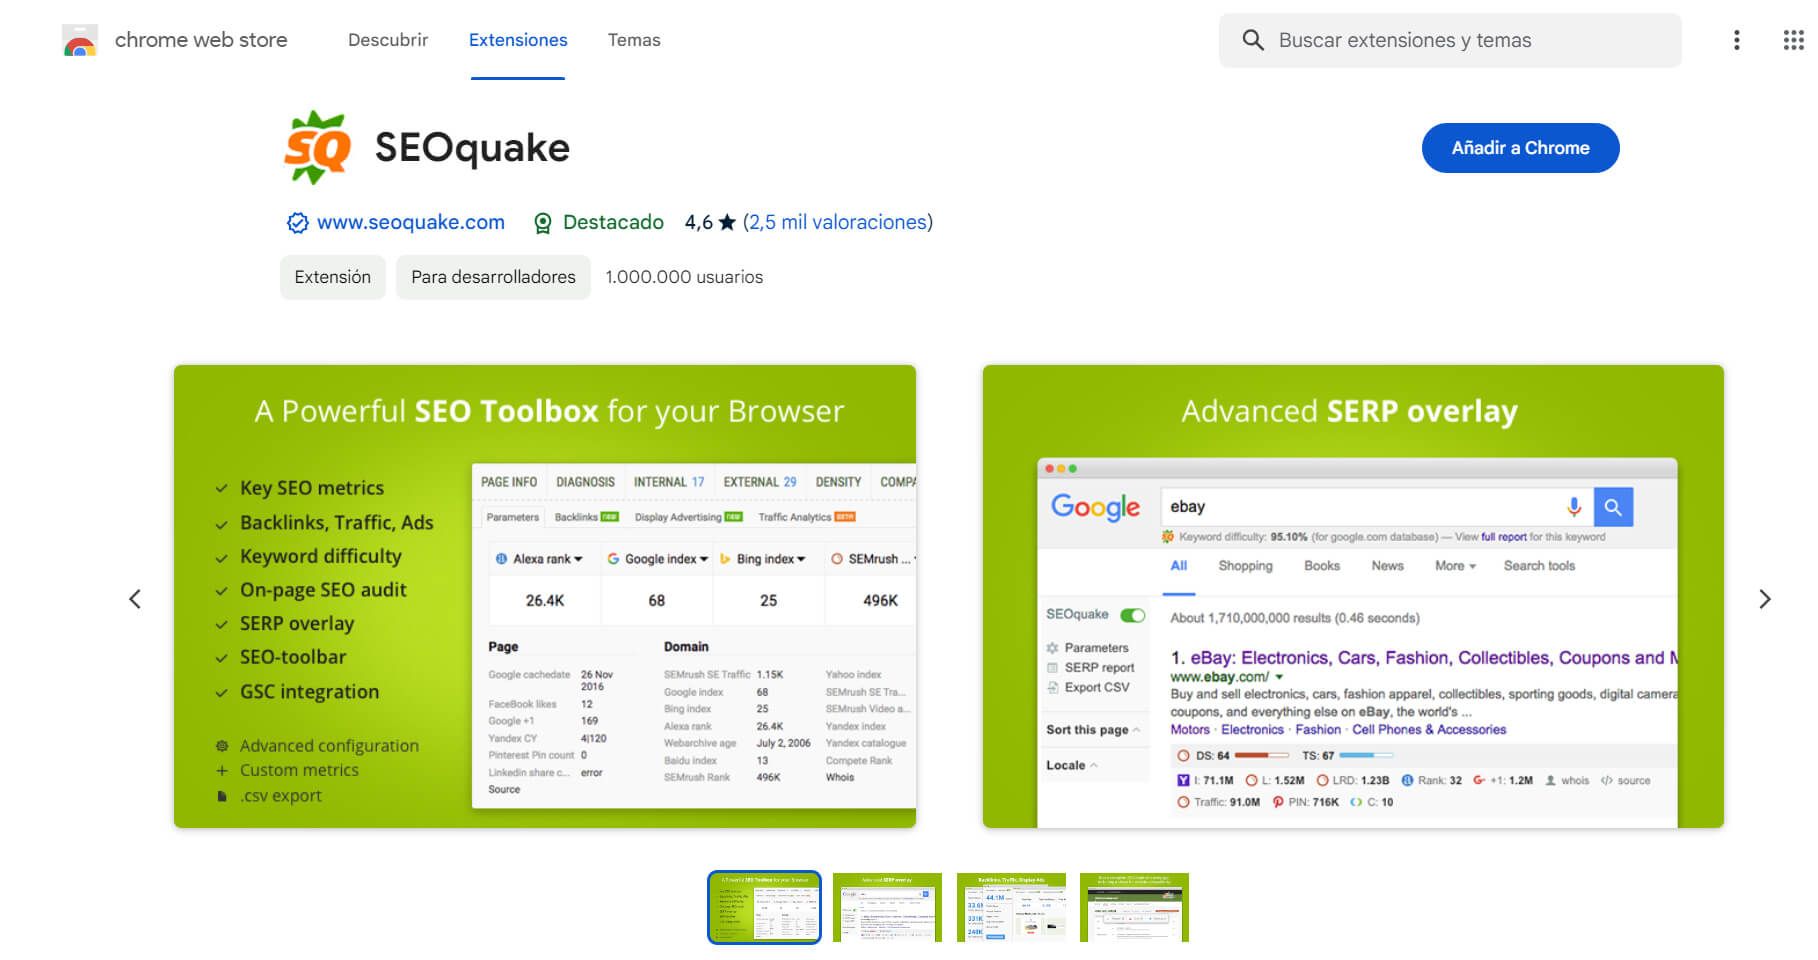
Task: Click the full report link
Action: coord(1503,537)
